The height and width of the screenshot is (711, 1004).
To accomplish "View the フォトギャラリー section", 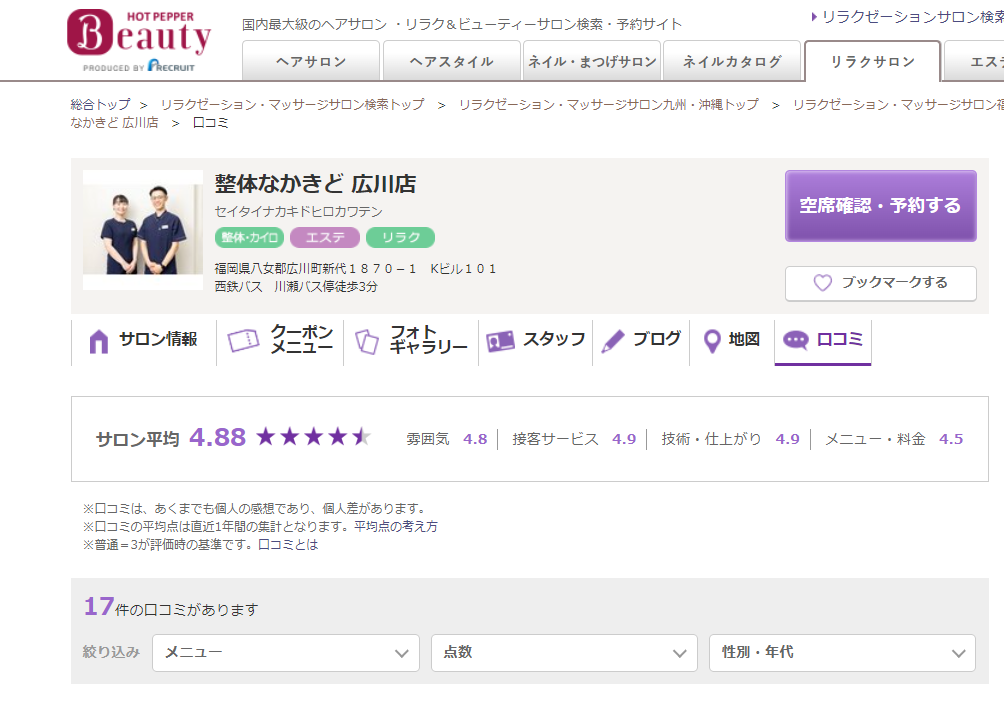I will 411,342.
